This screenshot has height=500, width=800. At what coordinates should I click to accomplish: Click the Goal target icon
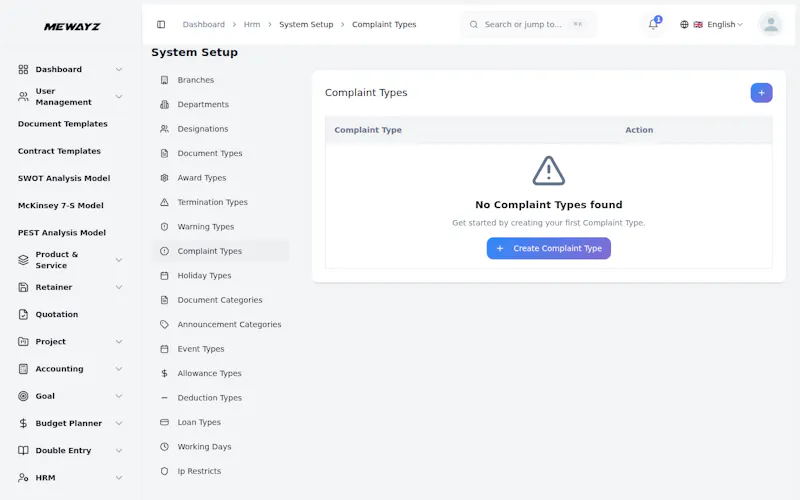[23, 396]
